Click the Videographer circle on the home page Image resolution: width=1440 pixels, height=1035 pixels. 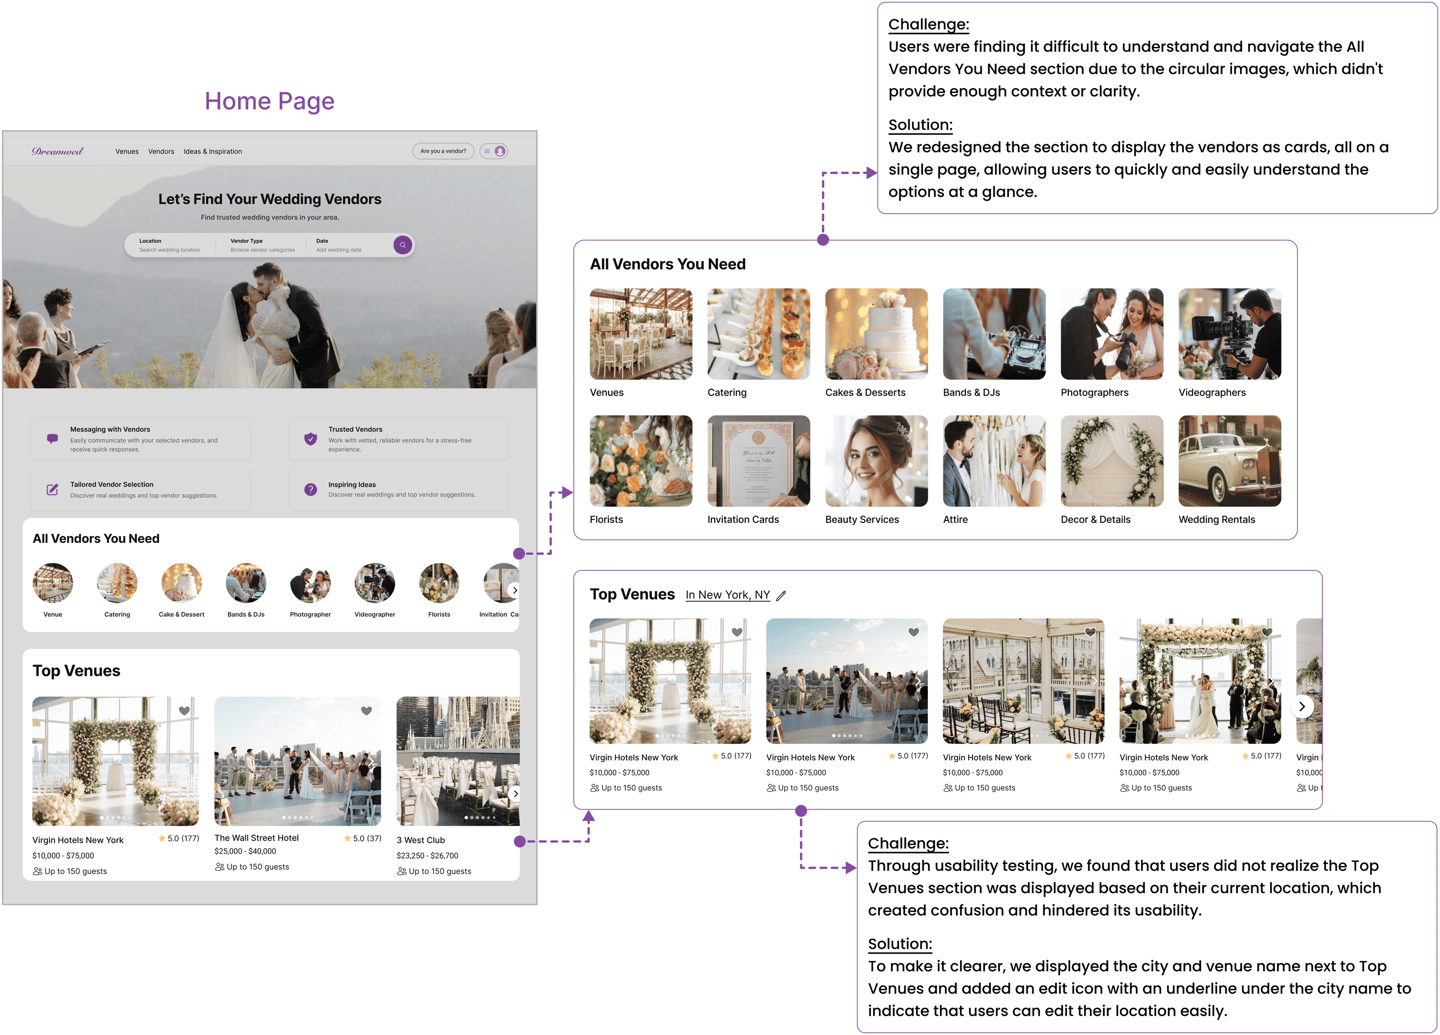[375, 583]
